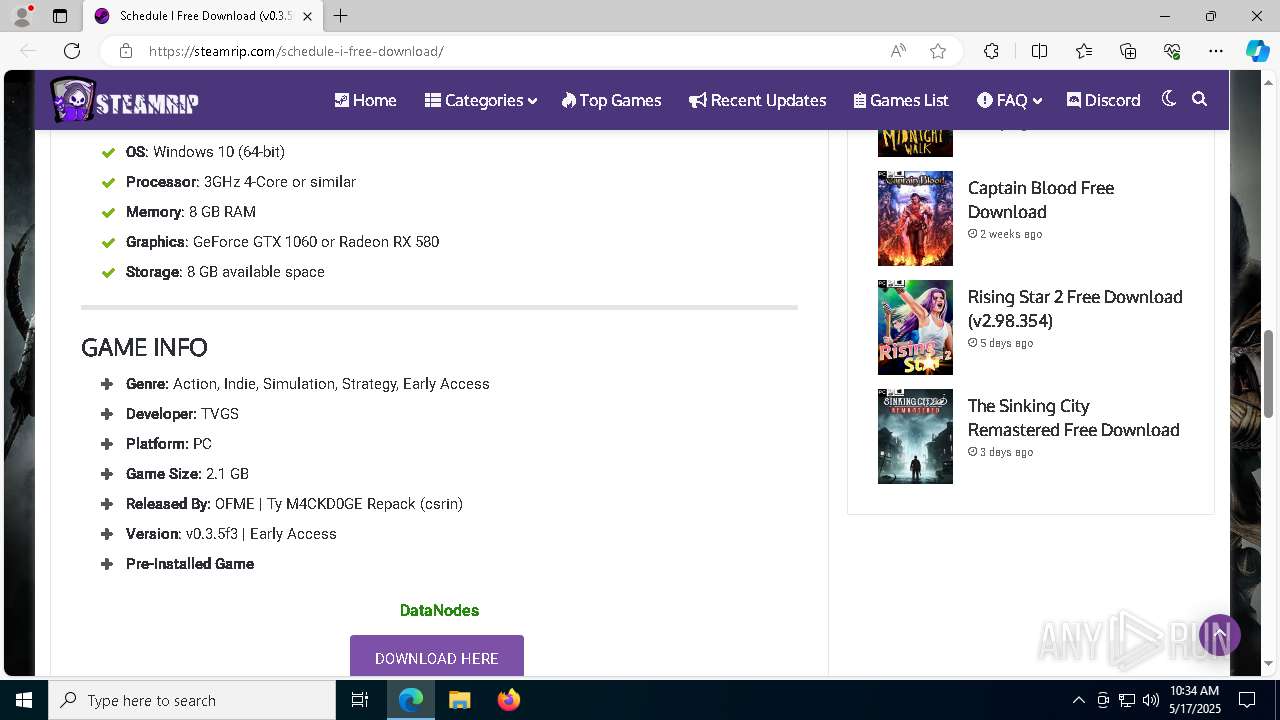Expand the Categories dropdown
The width and height of the screenshot is (1280, 720).
[x=481, y=100]
